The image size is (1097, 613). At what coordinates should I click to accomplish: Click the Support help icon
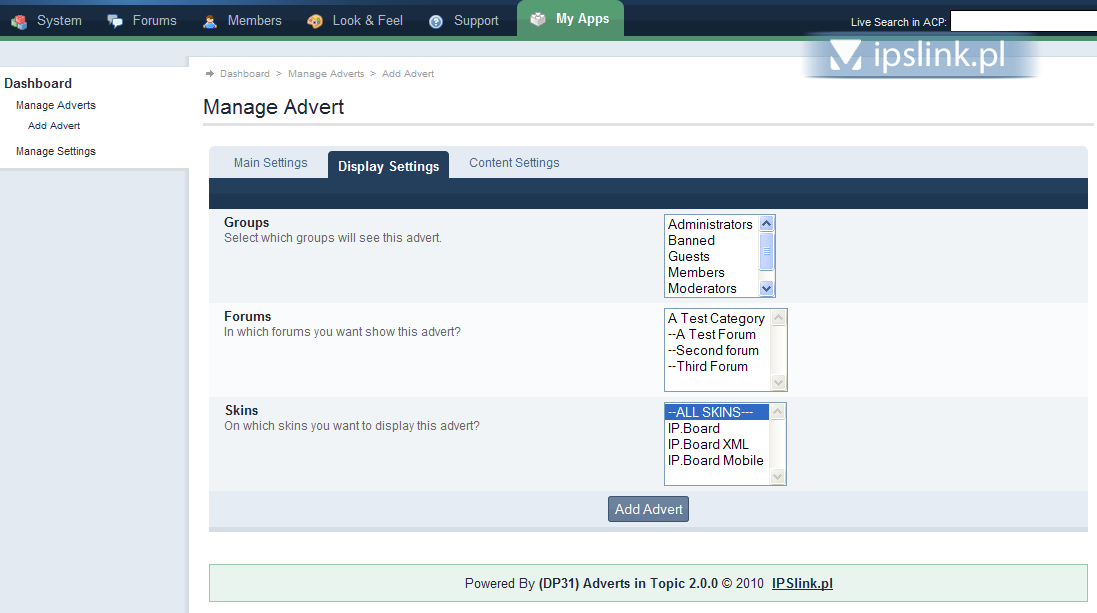click(x=436, y=21)
